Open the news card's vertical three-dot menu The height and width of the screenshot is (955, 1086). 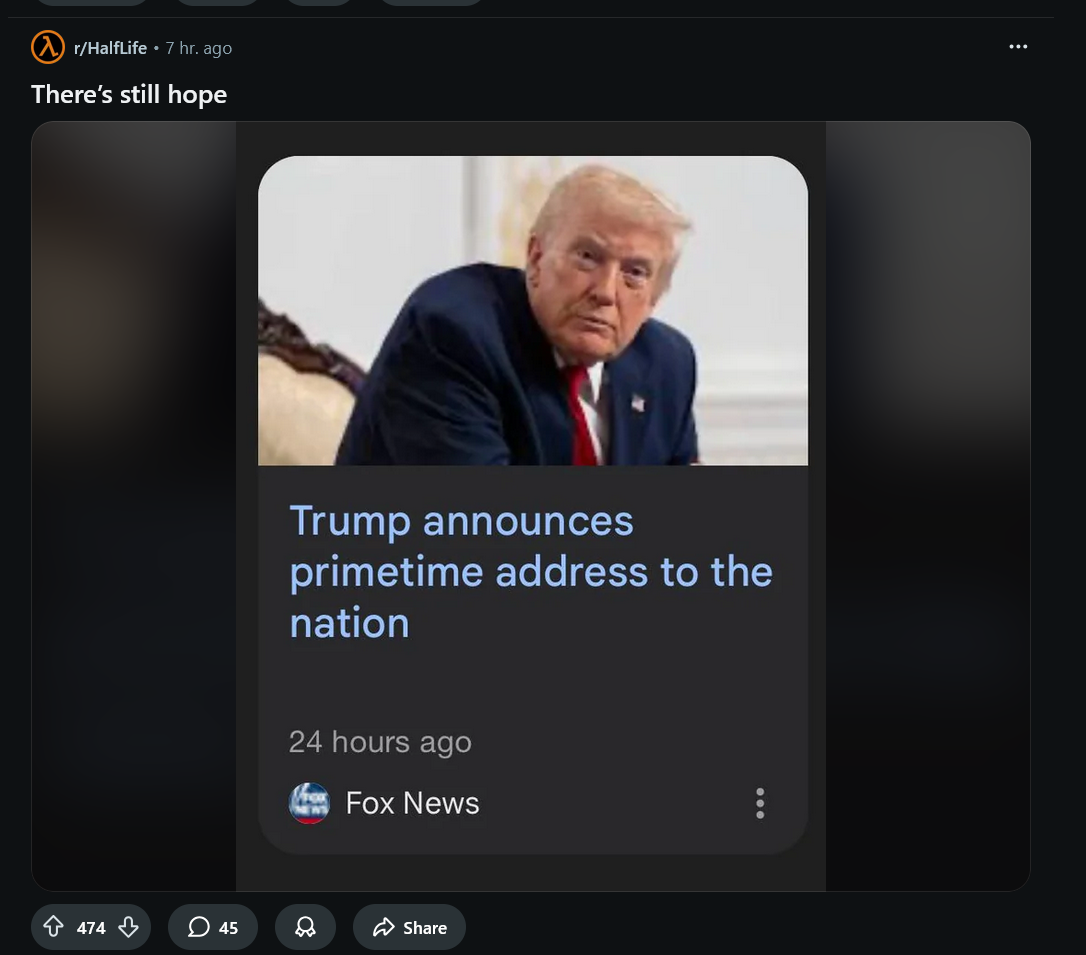pyautogui.click(x=760, y=803)
